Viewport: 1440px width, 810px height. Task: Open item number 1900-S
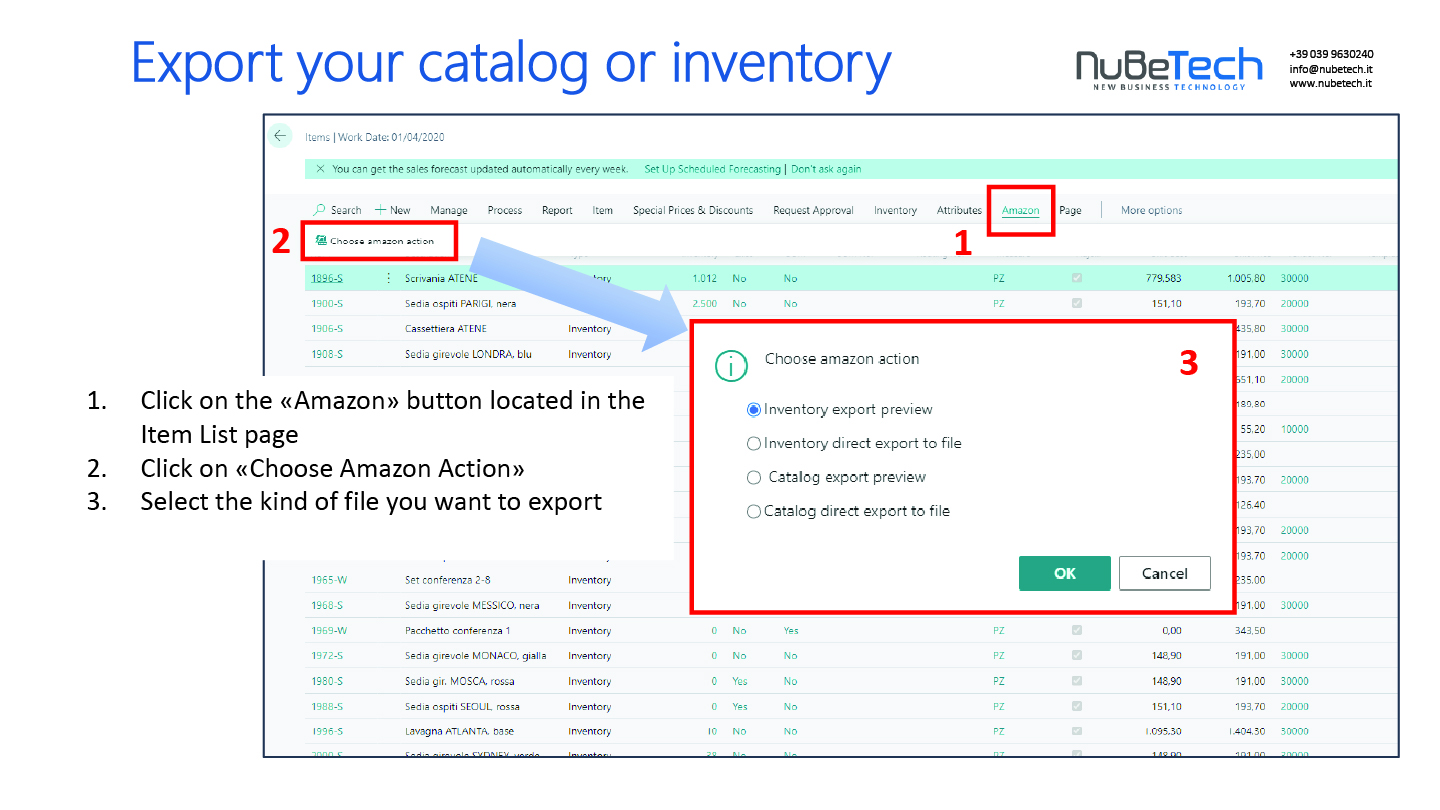point(327,303)
